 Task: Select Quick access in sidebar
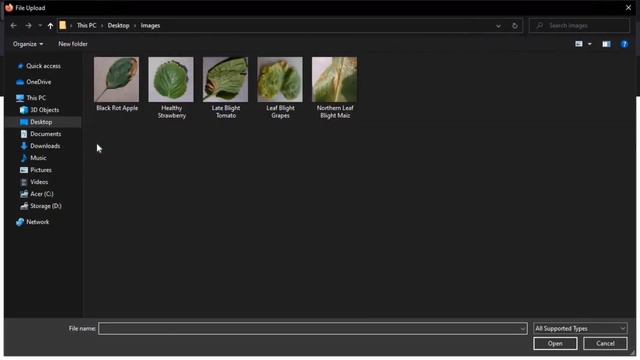43,66
